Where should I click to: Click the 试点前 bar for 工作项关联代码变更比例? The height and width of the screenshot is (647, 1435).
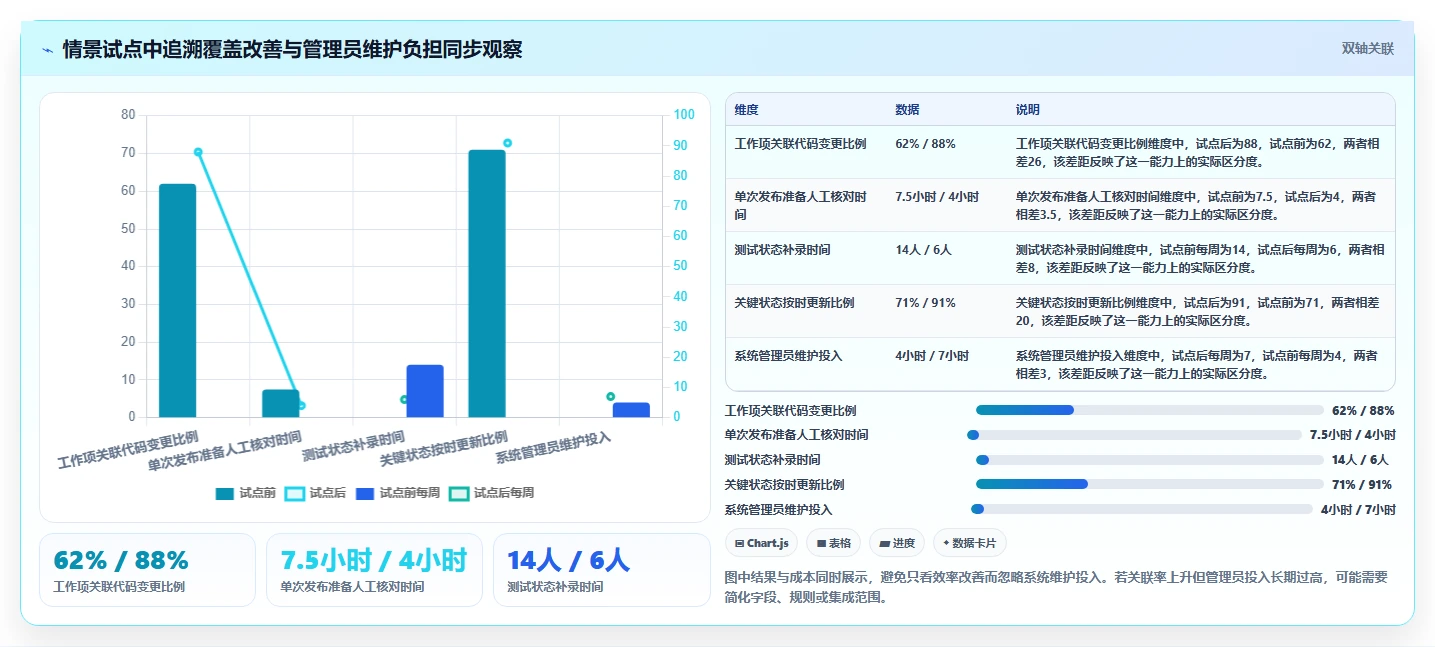pos(178,300)
